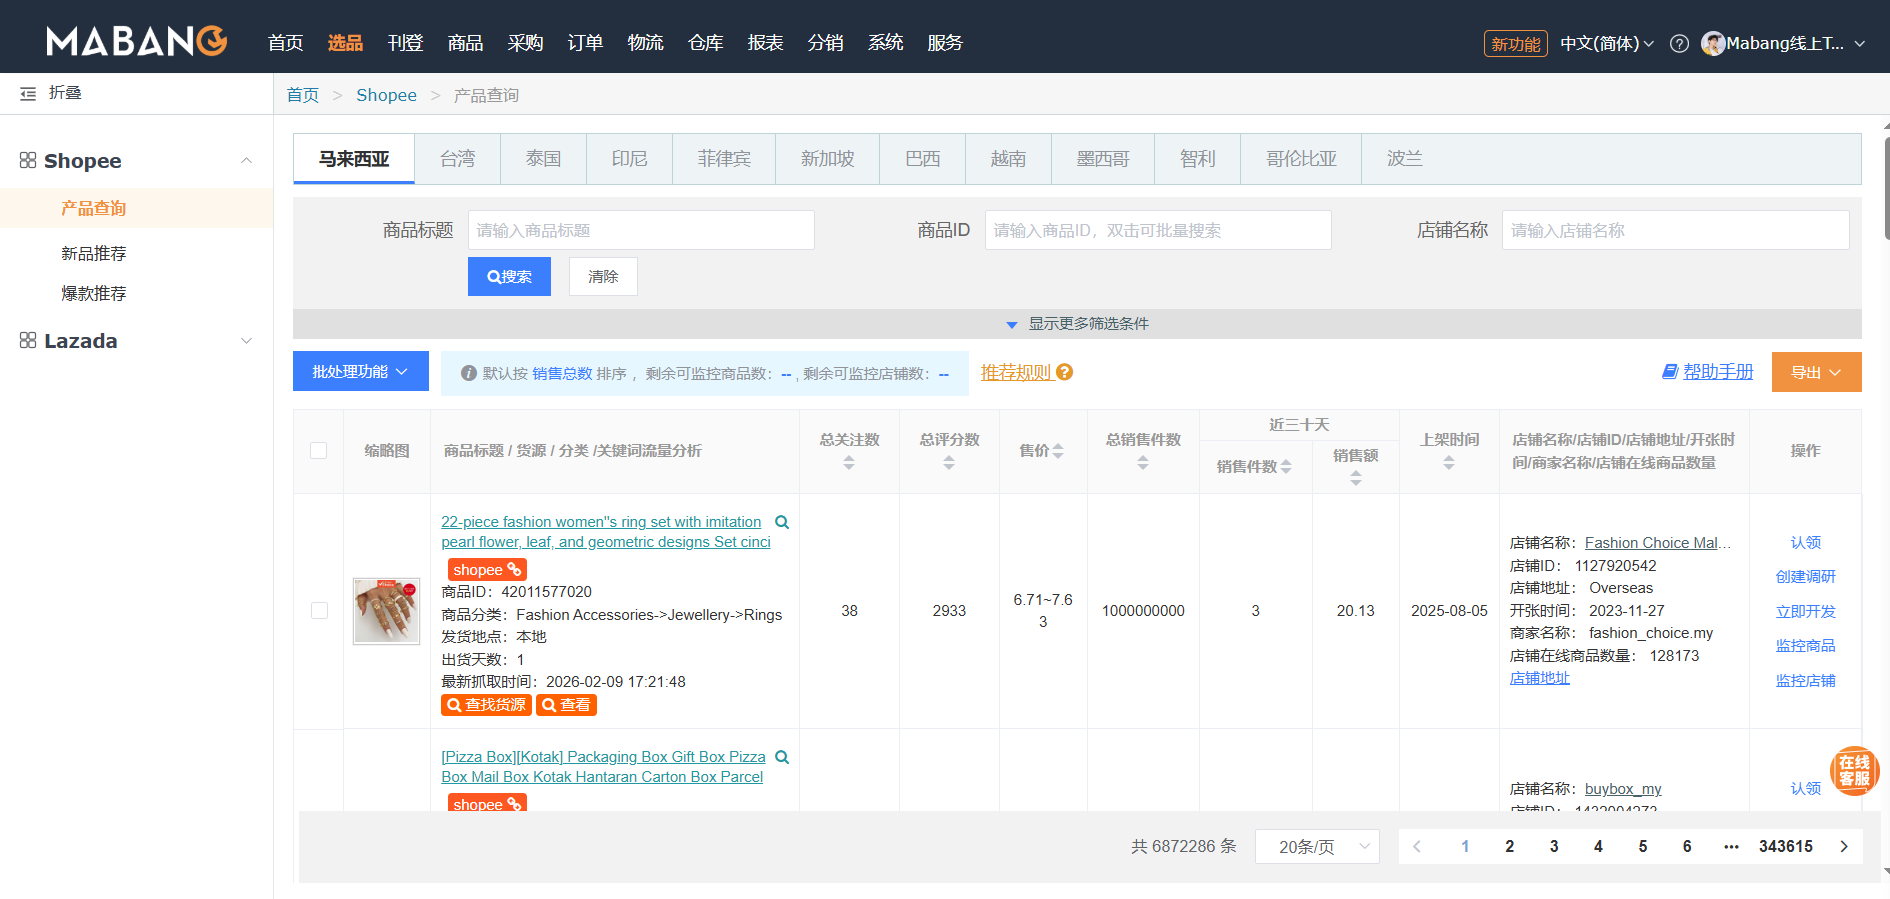Click the blue 搜索 search button
Image resolution: width=1890 pixels, height=899 pixels.
509,277
